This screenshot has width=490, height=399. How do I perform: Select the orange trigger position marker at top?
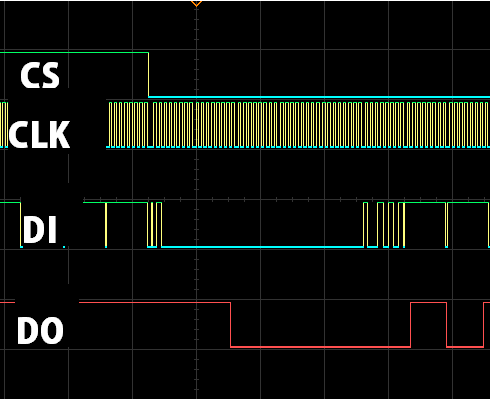(196, 3)
